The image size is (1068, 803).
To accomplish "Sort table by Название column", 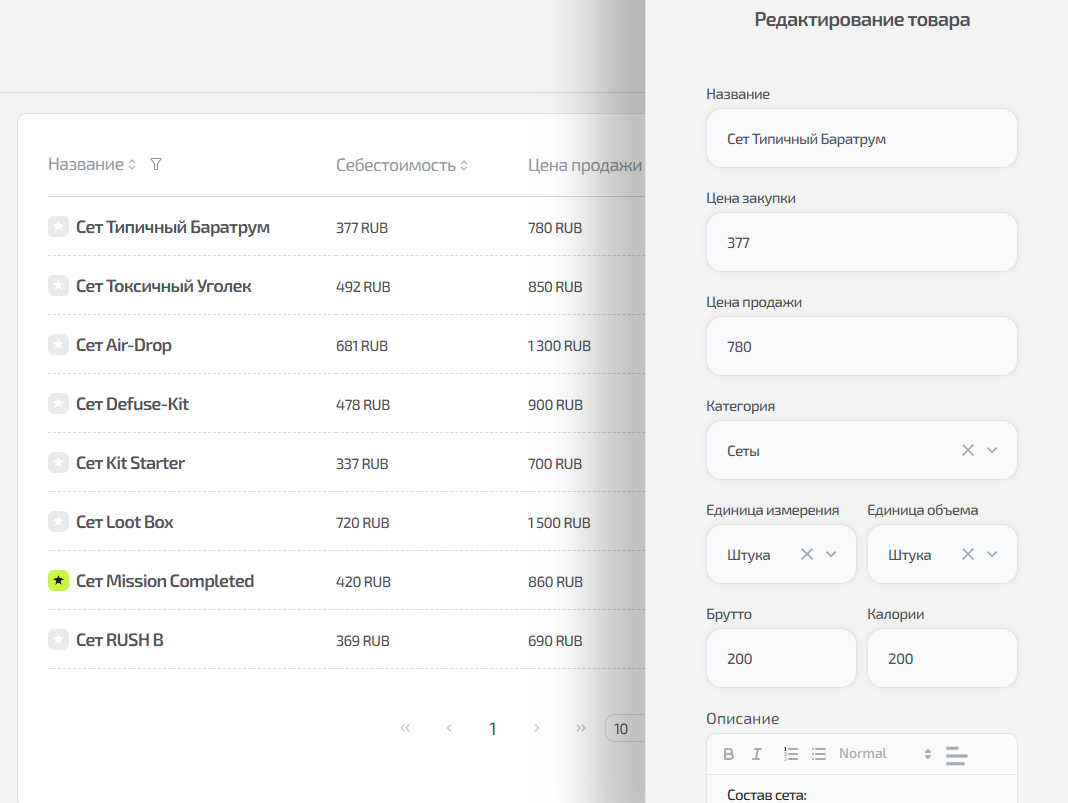I will click(132, 165).
